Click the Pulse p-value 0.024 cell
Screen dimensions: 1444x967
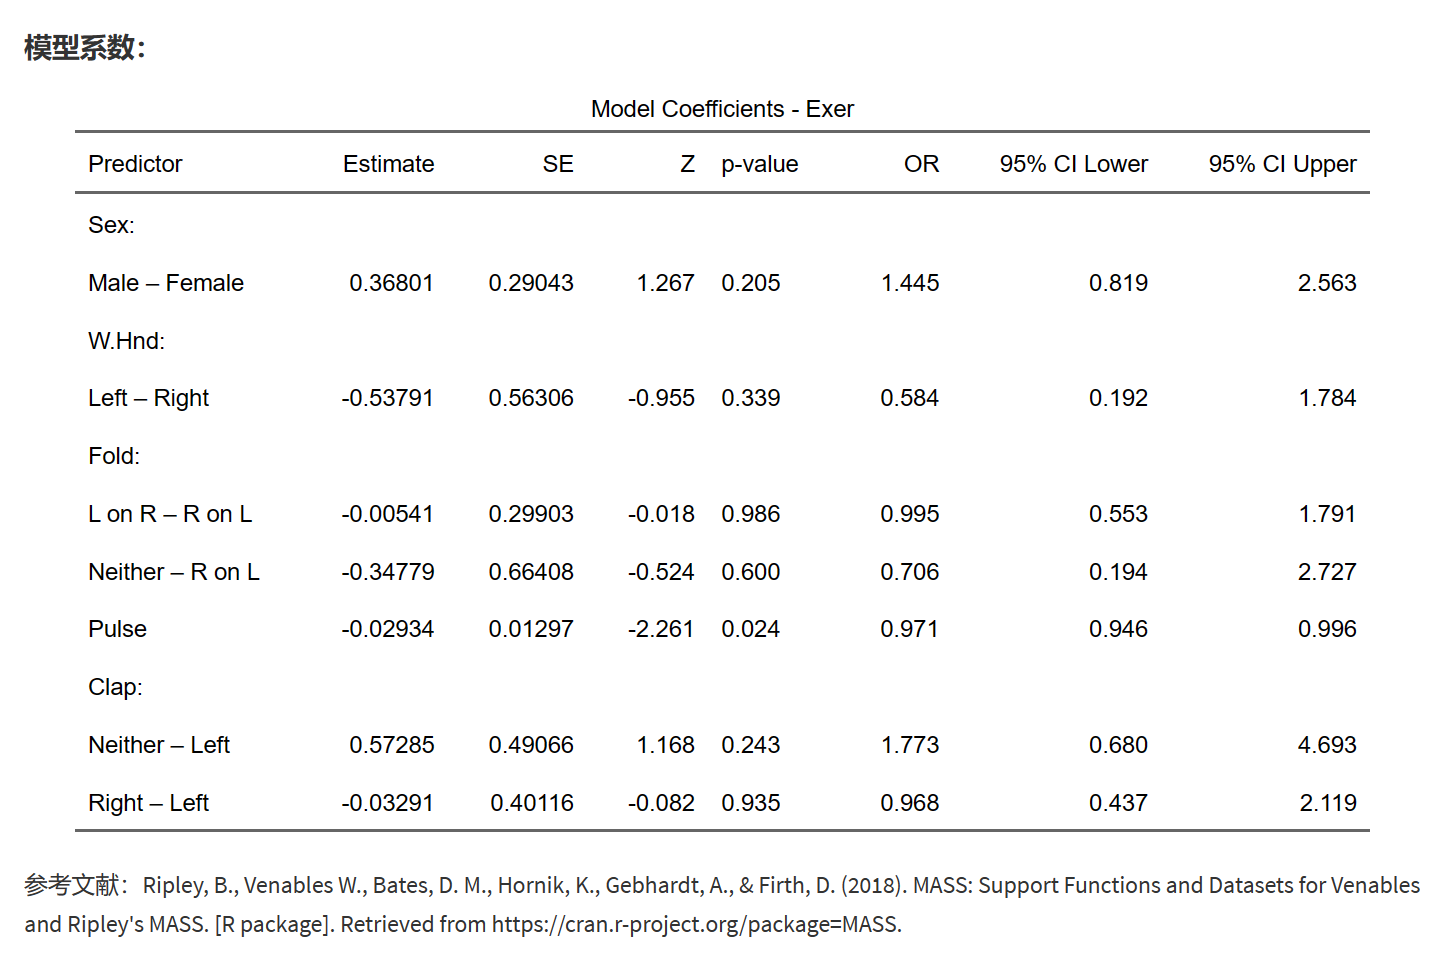tap(750, 629)
